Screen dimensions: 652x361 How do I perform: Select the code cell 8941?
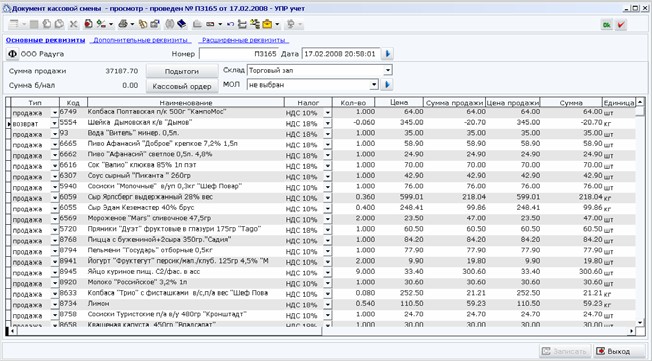click(73, 261)
